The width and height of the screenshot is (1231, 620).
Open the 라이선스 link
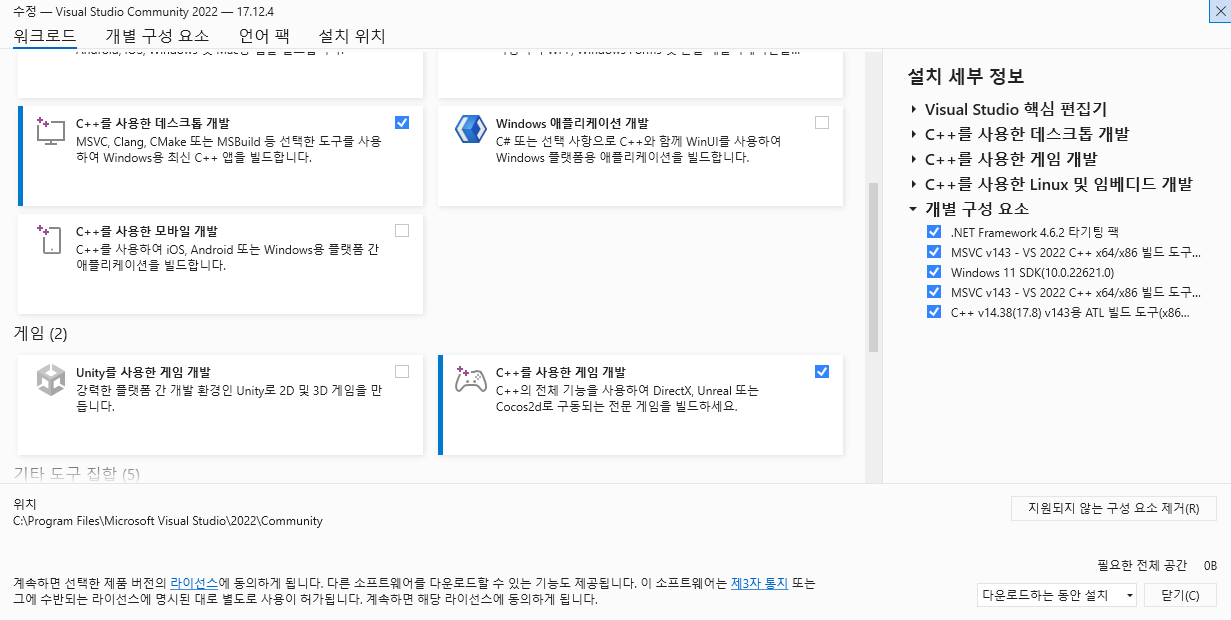click(x=194, y=582)
